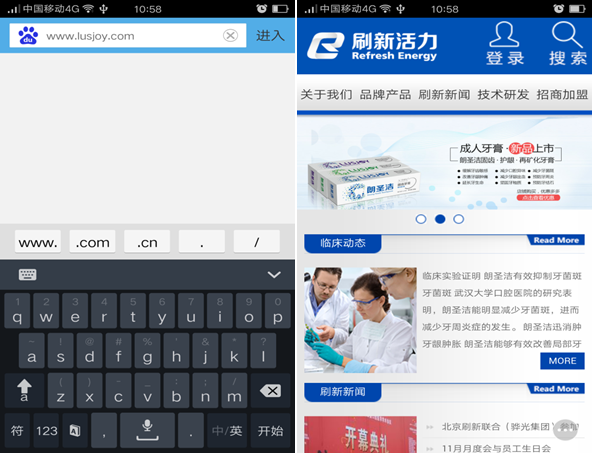Insert the .com shortcut key
This screenshot has height=453, width=592.
(x=92, y=242)
